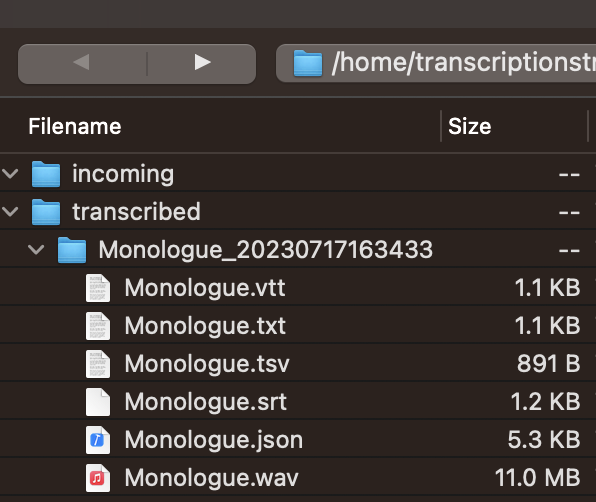Click the Monologue_20230717163433 folder icon
The image size is (596, 502).
coord(72,250)
